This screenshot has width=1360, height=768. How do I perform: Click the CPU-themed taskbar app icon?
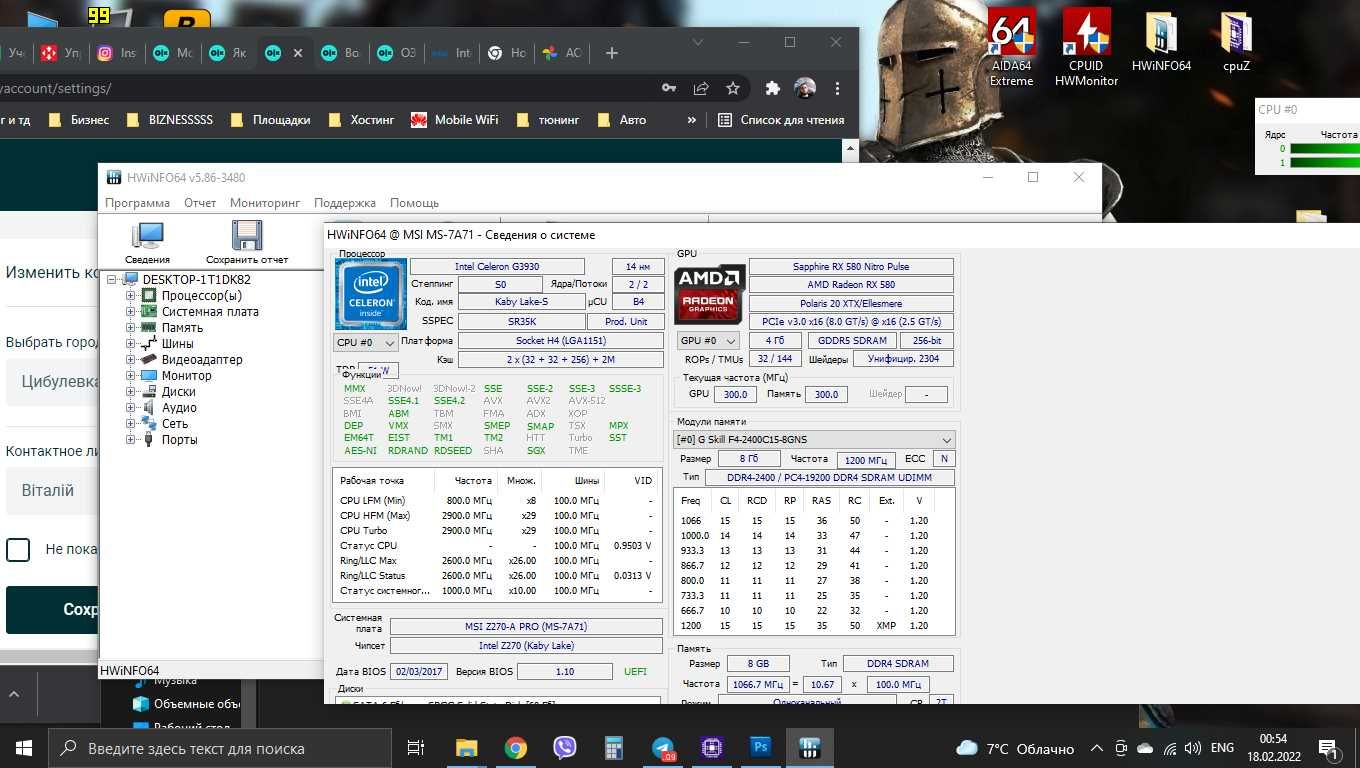[x=712, y=747]
